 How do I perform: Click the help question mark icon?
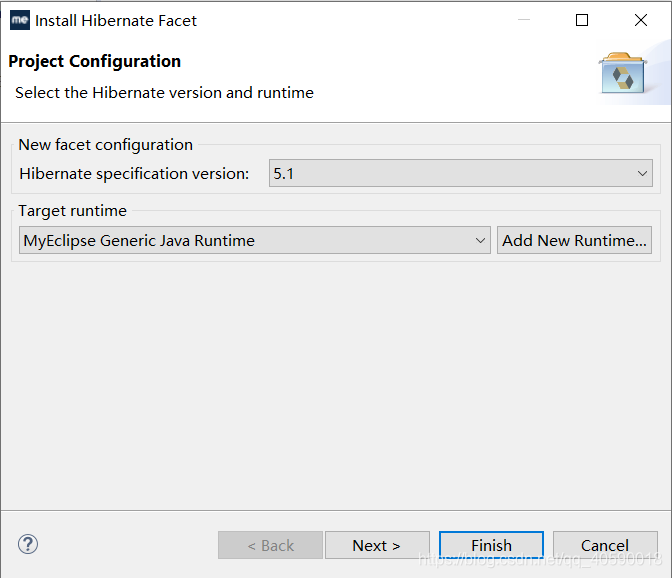point(28,545)
